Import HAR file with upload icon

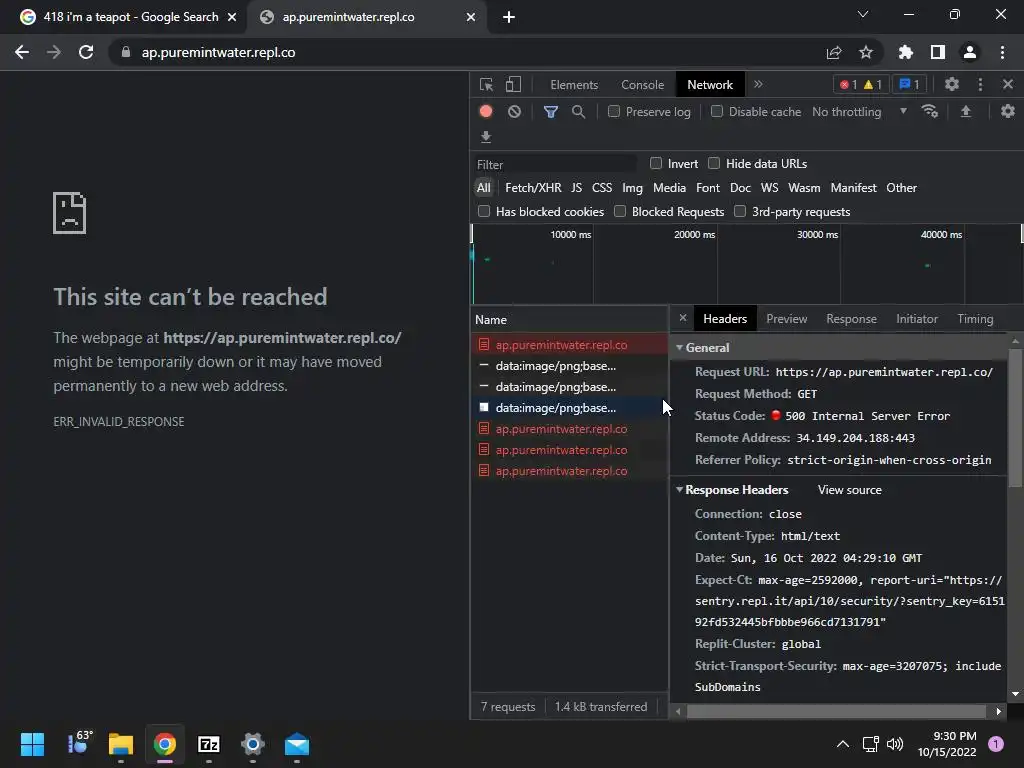(x=965, y=112)
